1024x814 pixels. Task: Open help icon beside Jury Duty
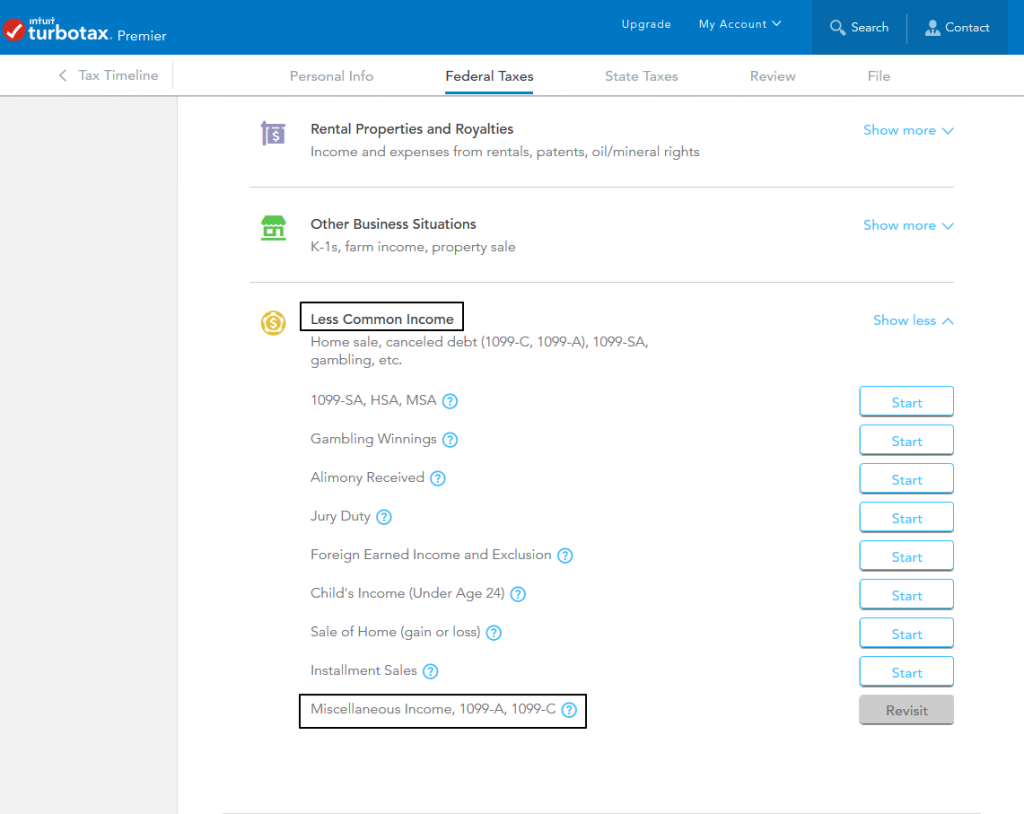tap(384, 517)
